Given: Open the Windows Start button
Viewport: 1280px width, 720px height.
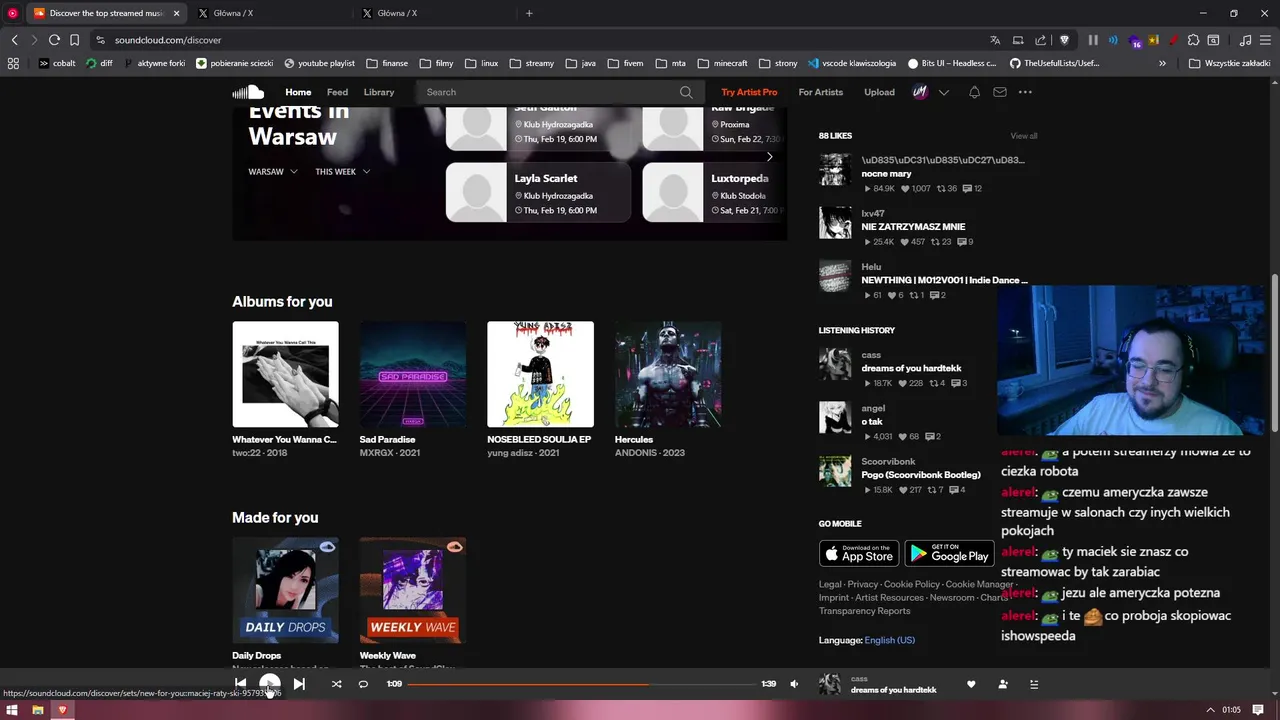Looking at the screenshot, I should coord(12,710).
